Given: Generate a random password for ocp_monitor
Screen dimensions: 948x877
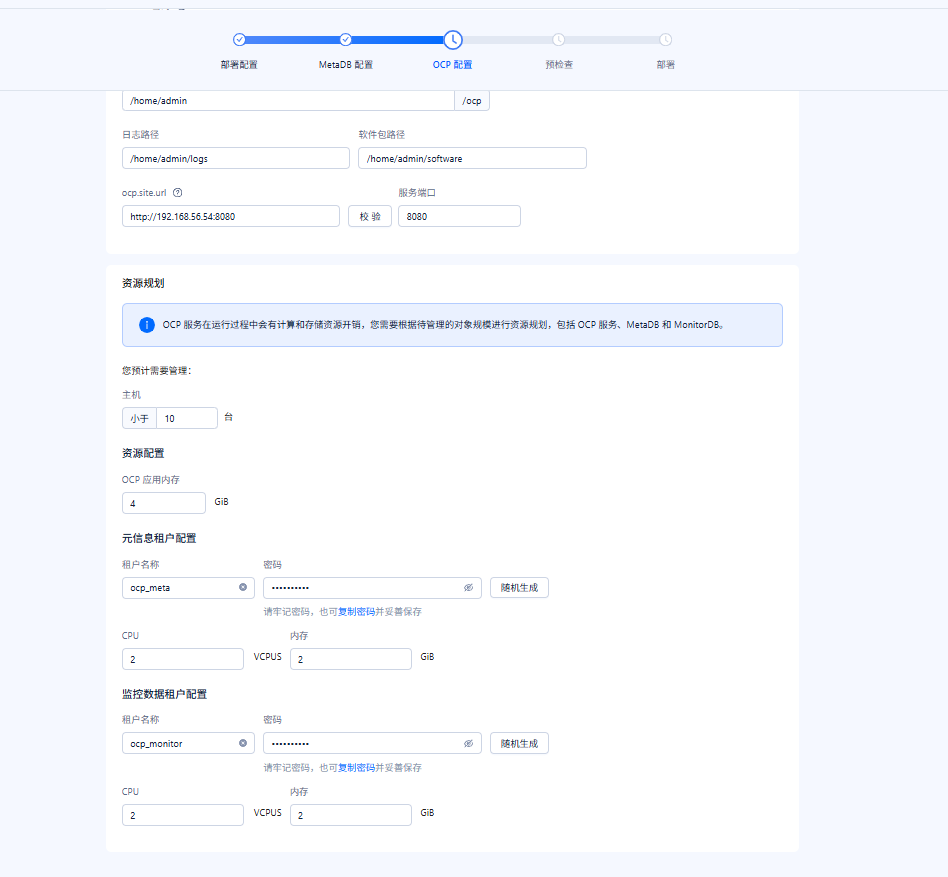Looking at the screenshot, I should 519,743.
